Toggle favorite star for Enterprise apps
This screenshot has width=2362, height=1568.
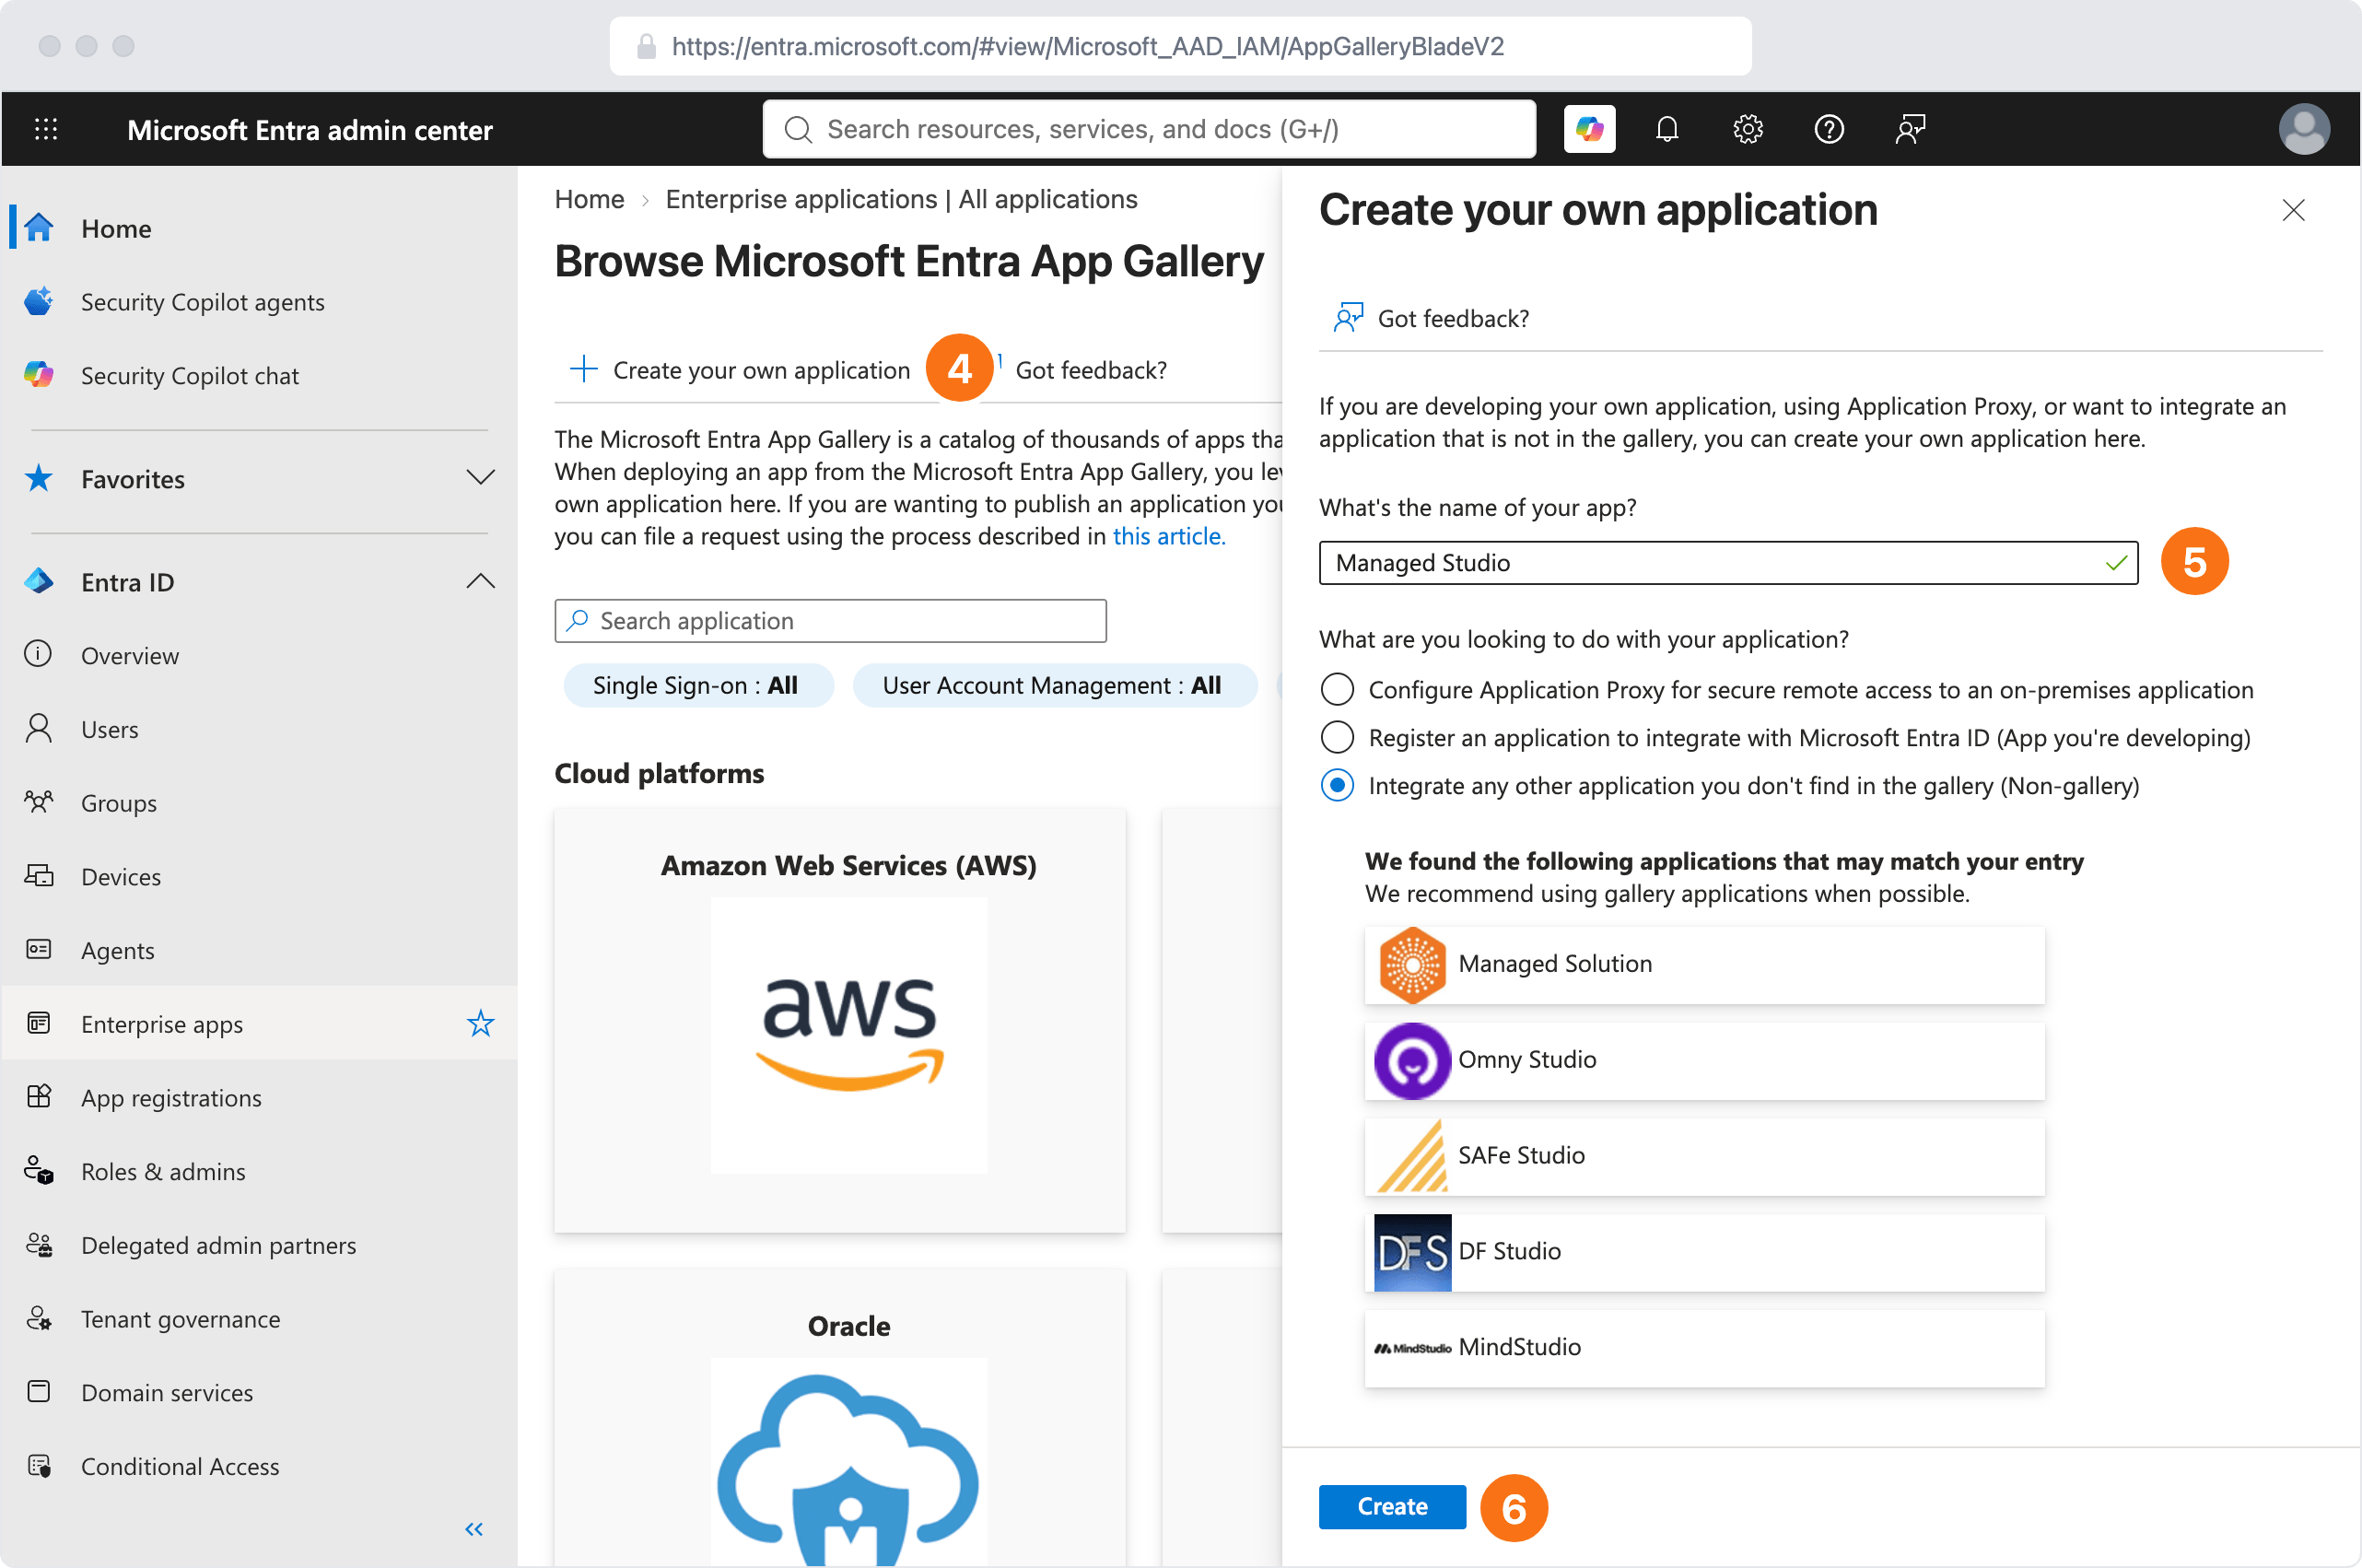[x=480, y=1023]
